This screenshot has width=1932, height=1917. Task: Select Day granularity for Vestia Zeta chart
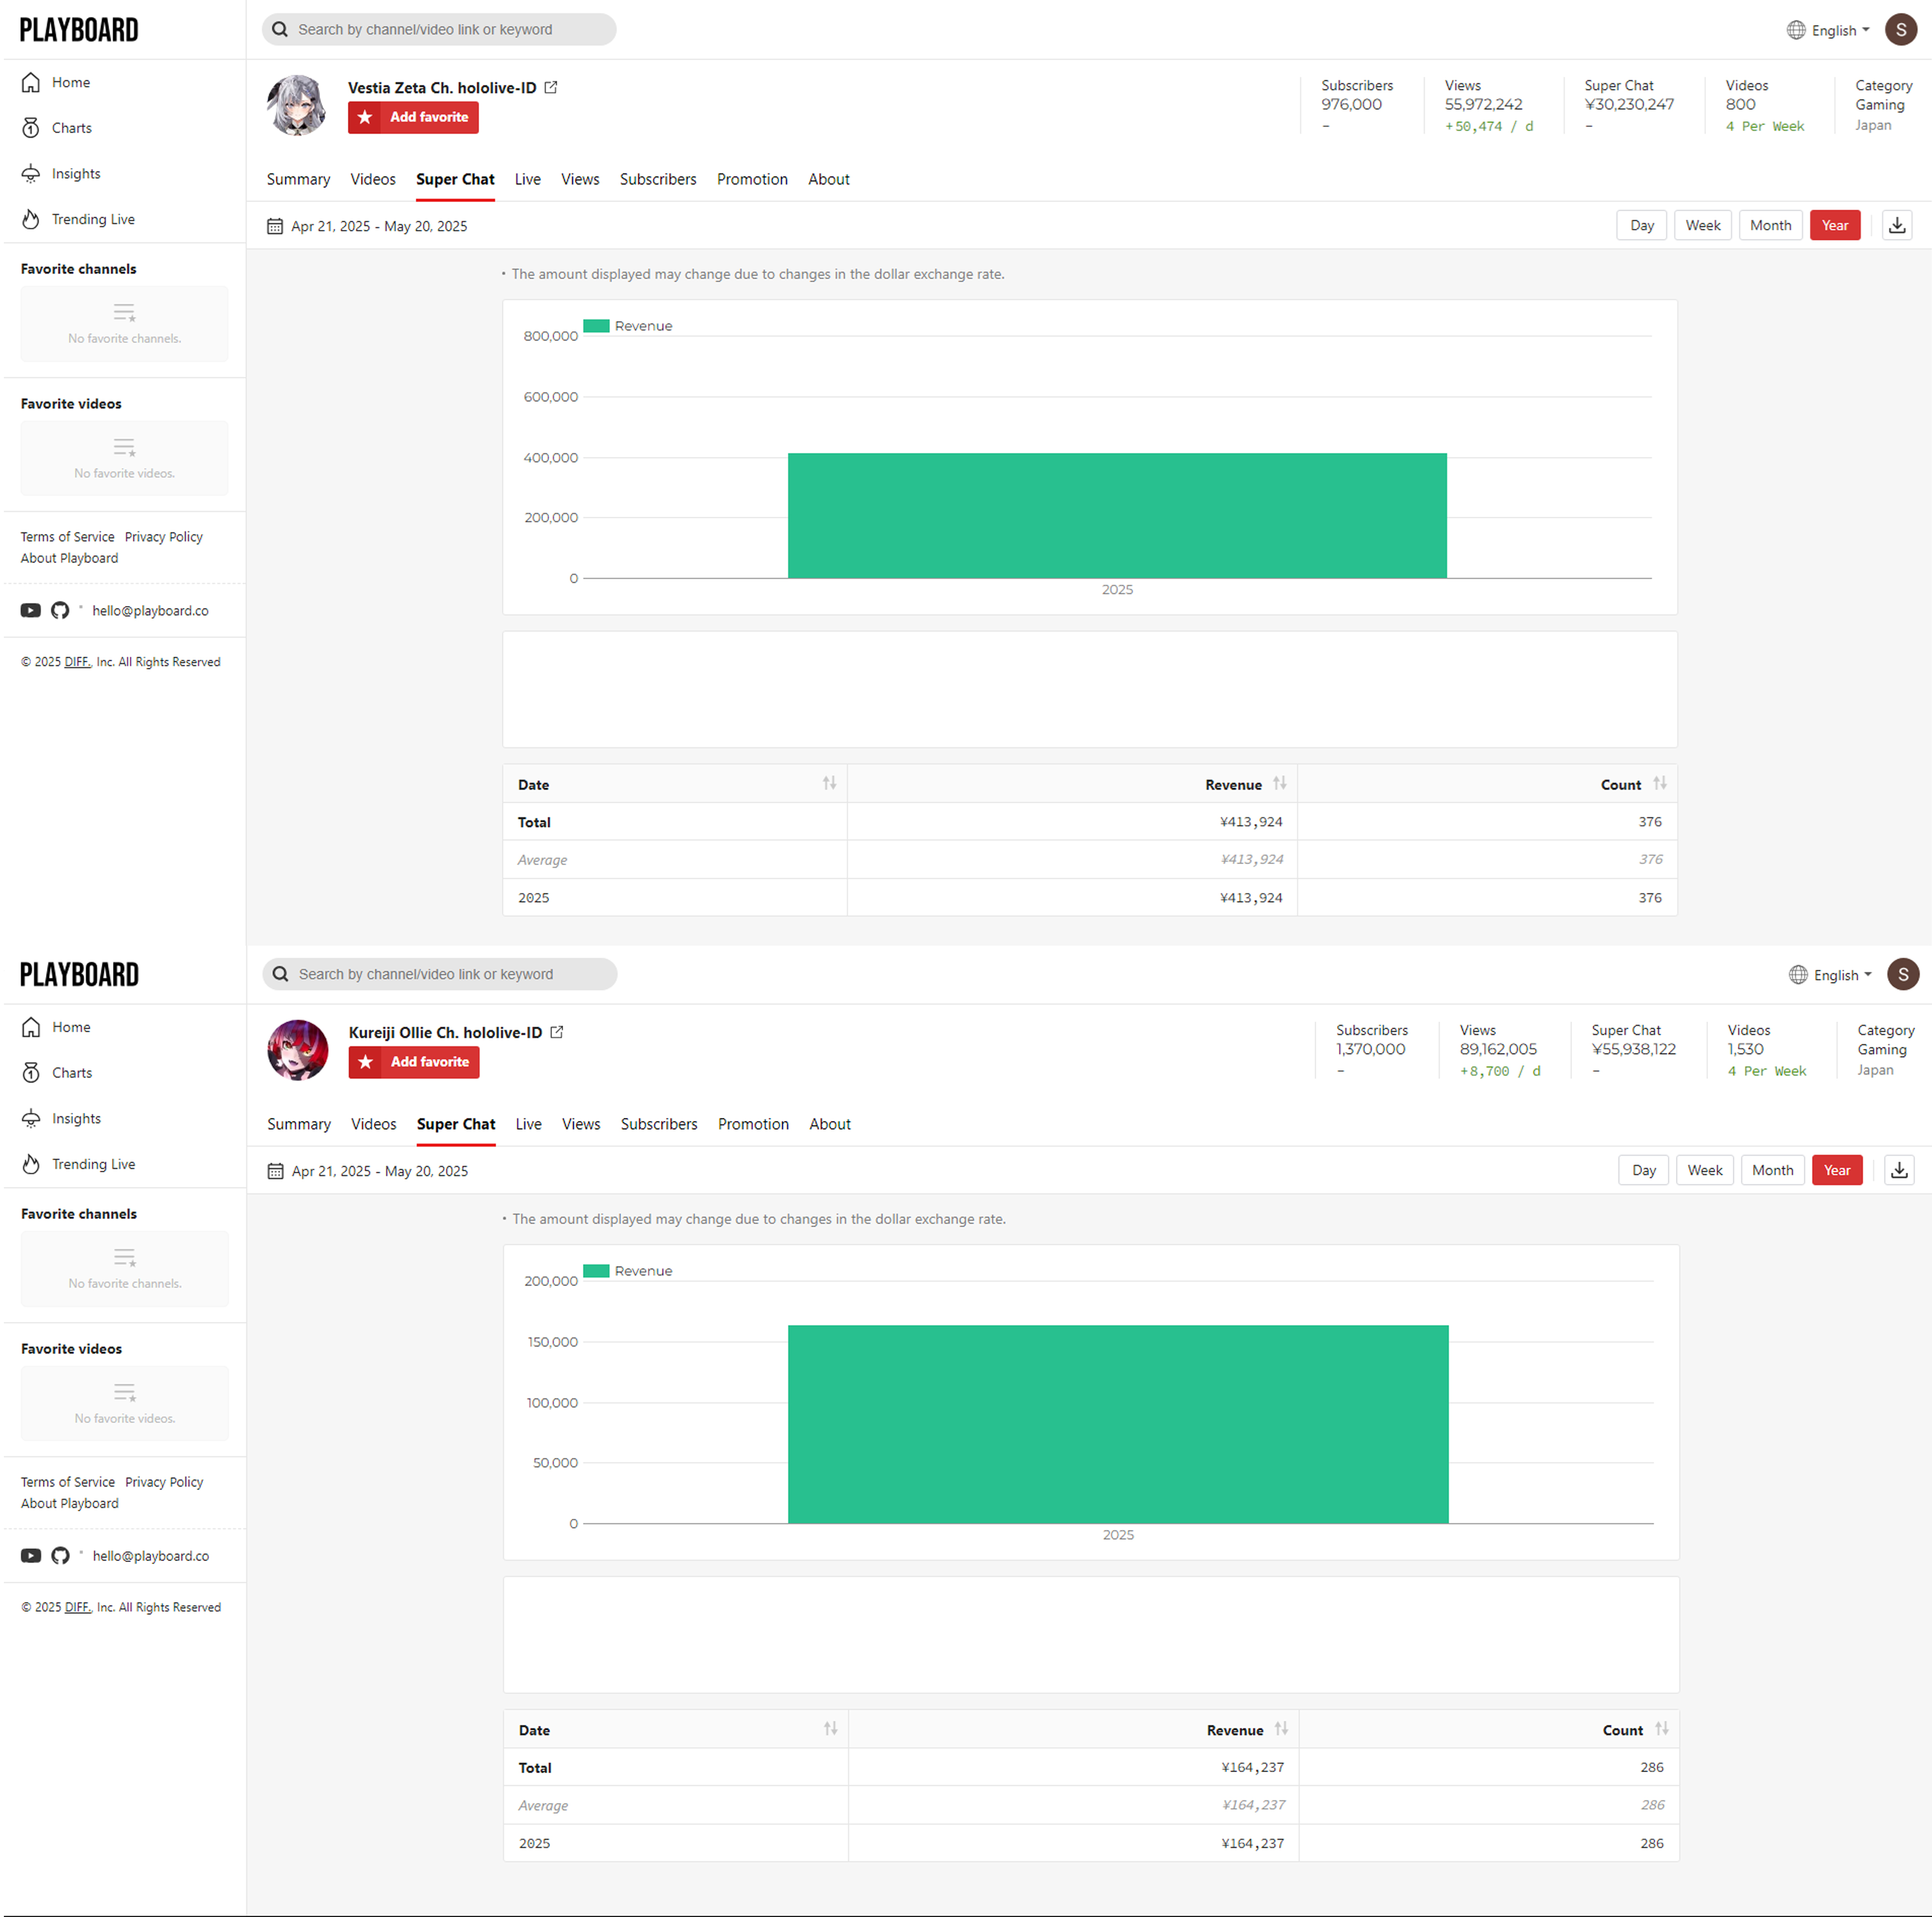(x=1641, y=225)
